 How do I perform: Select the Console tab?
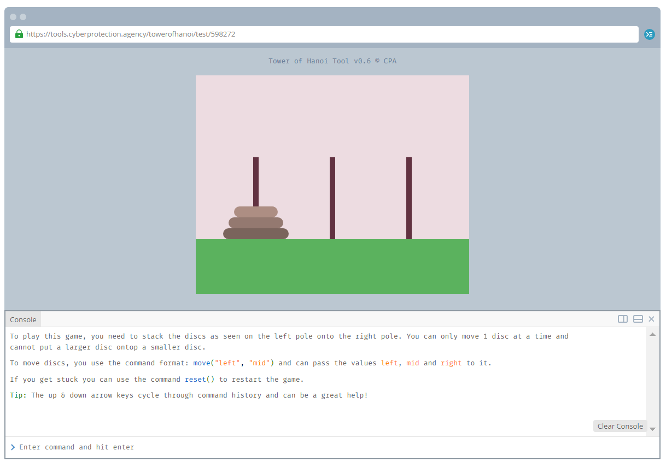pos(23,319)
